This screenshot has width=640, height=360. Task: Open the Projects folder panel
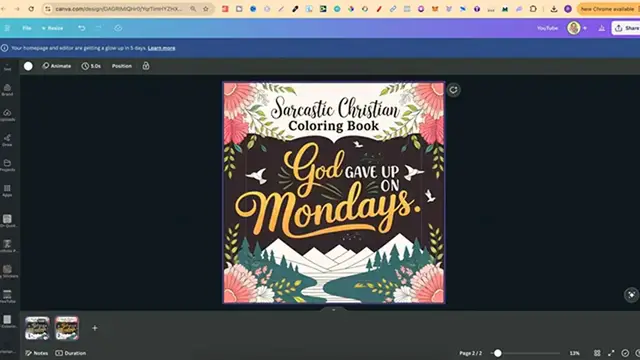click(7, 165)
